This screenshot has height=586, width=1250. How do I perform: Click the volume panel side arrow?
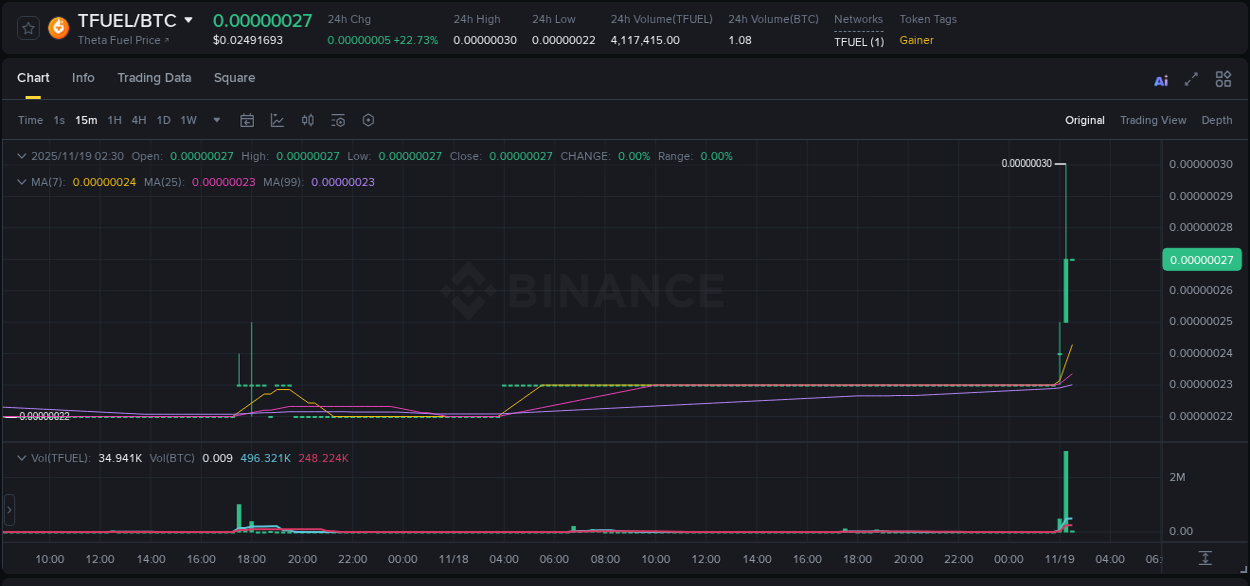pyautogui.click(x=8, y=509)
